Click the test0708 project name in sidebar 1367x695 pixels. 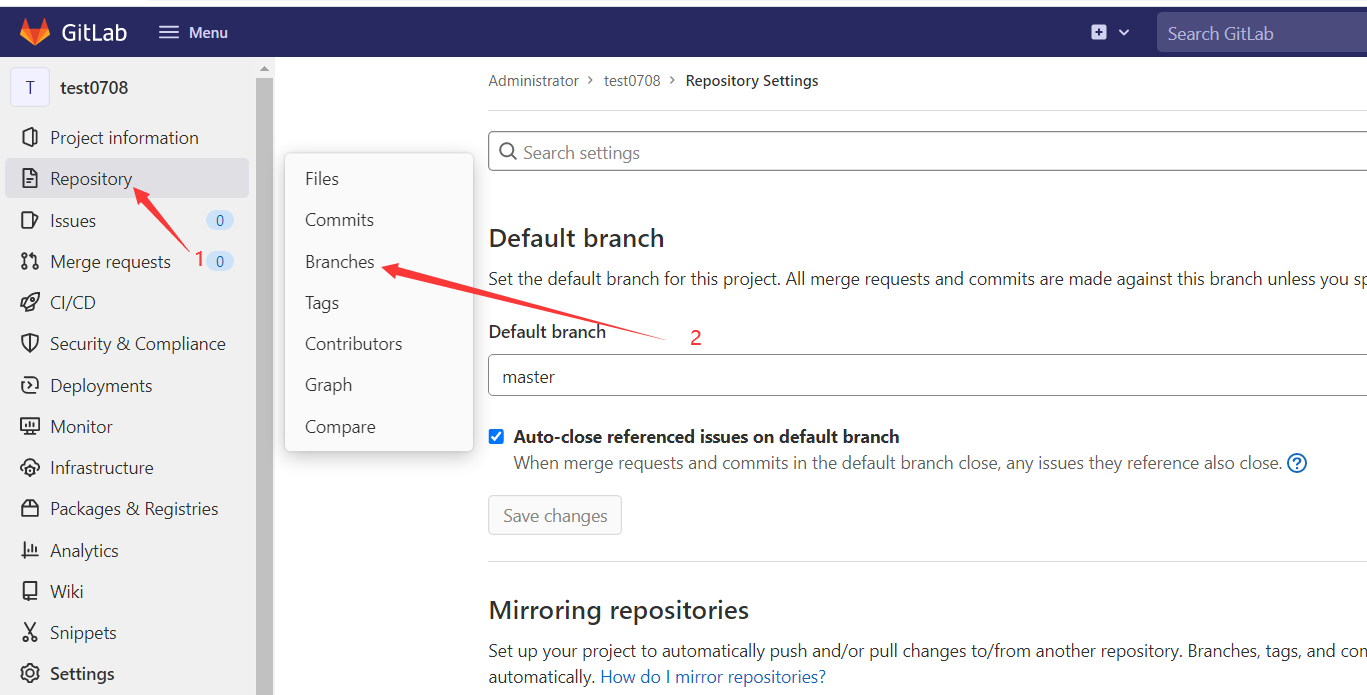coord(94,88)
